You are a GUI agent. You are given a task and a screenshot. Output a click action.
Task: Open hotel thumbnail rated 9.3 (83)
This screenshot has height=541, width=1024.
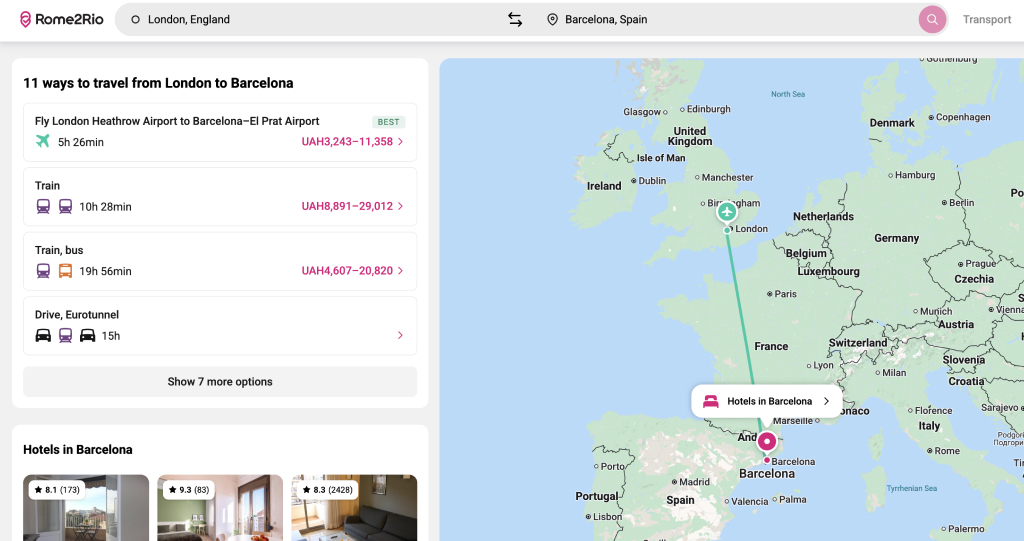220,508
